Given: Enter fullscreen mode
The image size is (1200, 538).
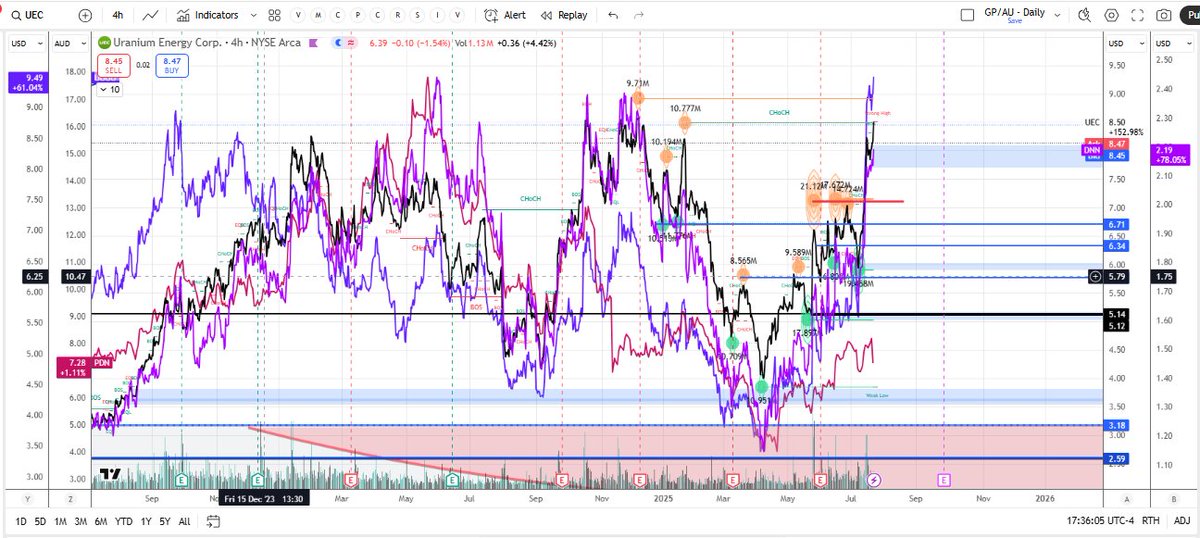Looking at the screenshot, I should coord(1138,15).
